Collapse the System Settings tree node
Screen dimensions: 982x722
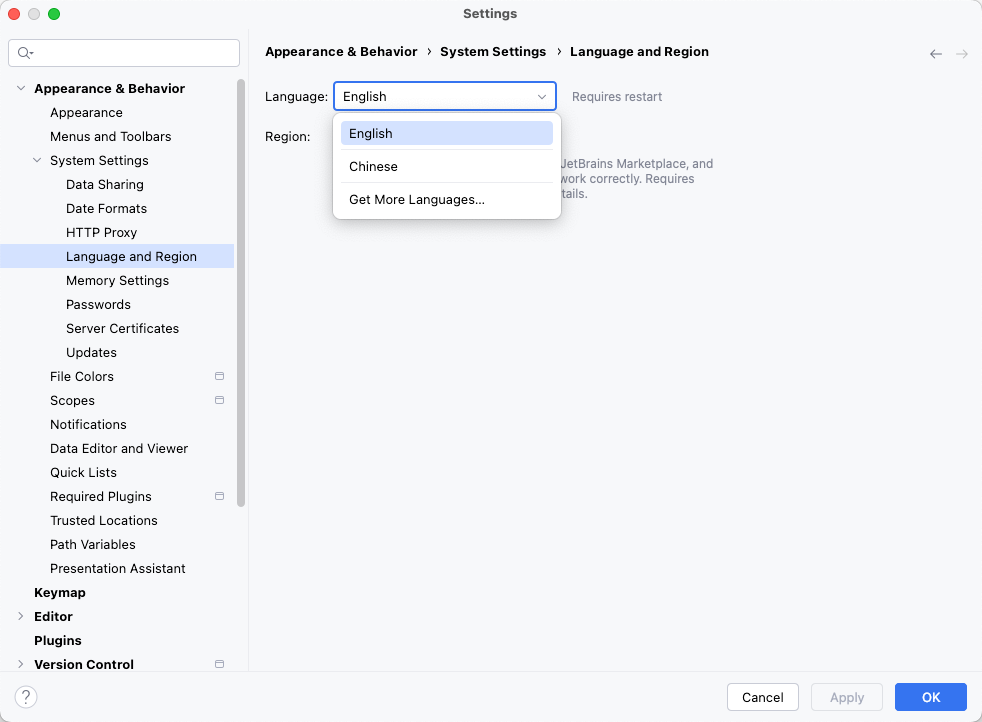pyautogui.click(x=37, y=160)
